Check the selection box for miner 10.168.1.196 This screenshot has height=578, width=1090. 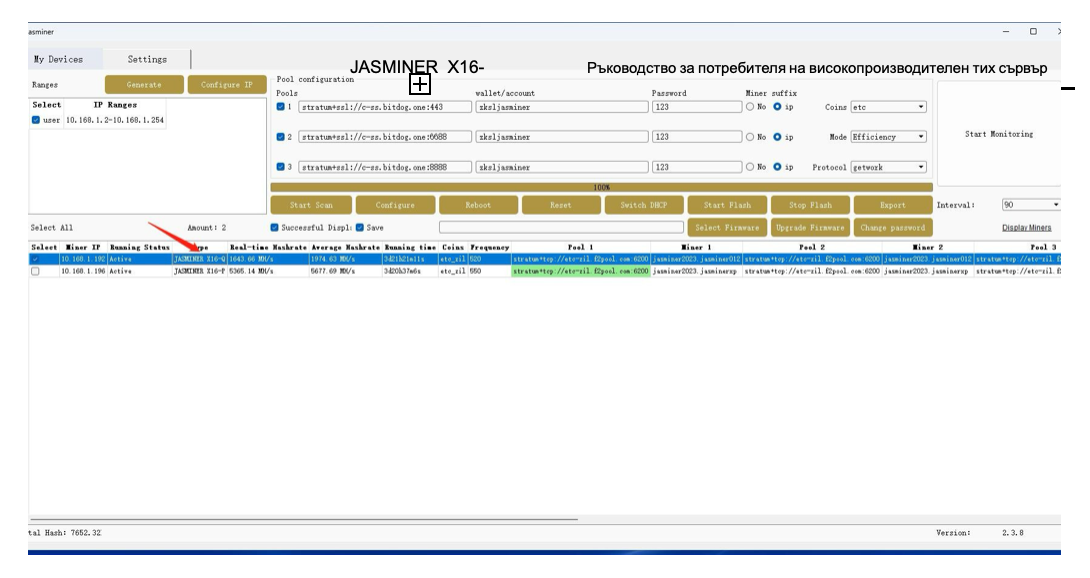coord(35,271)
